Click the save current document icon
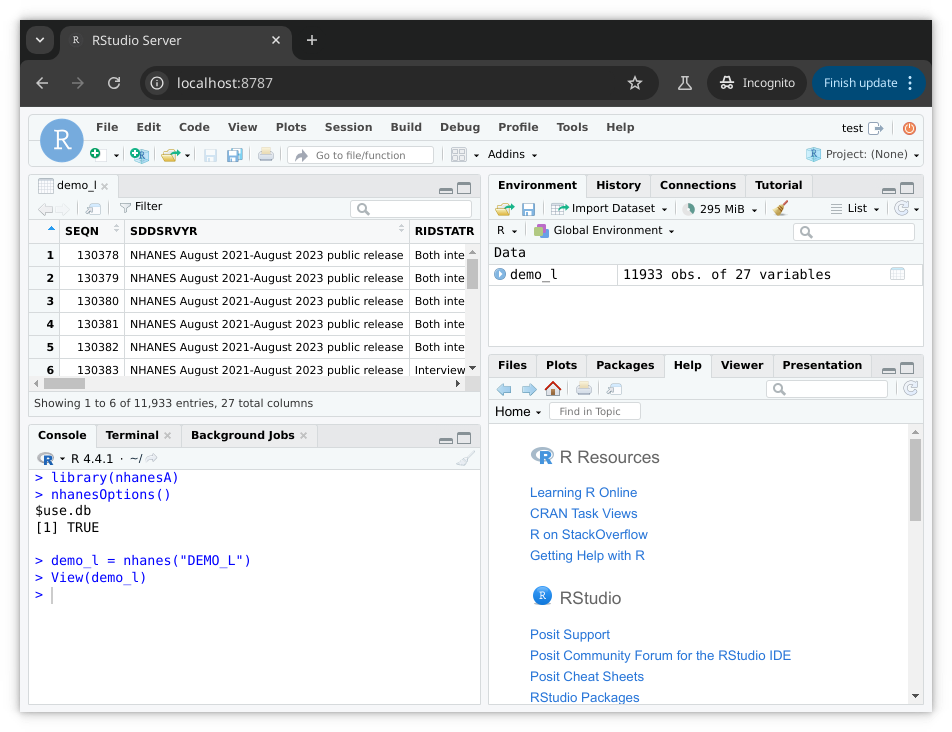 coord(210,155)
